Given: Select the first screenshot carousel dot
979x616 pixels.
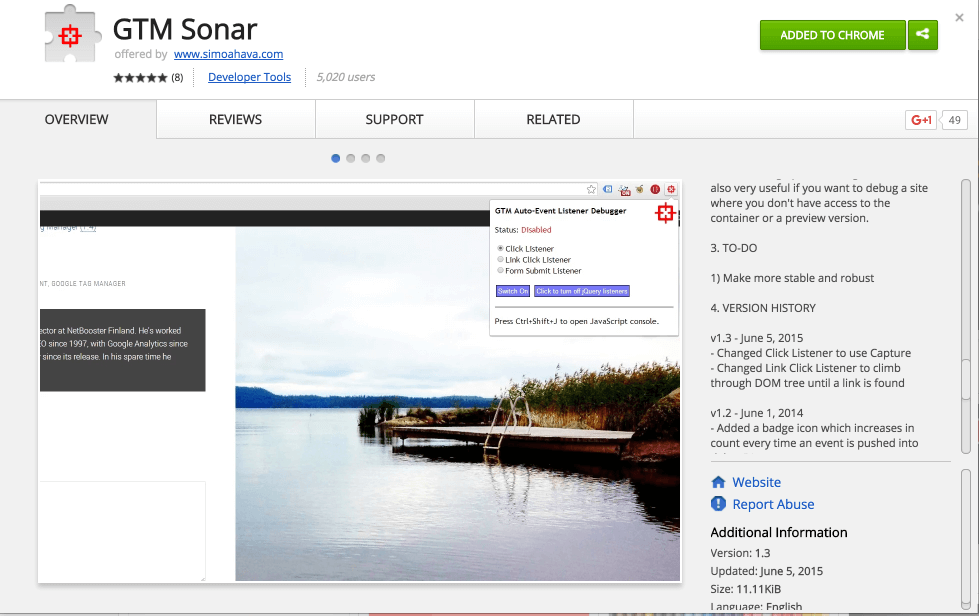Looking at the screenshot, I should point(335,159).
